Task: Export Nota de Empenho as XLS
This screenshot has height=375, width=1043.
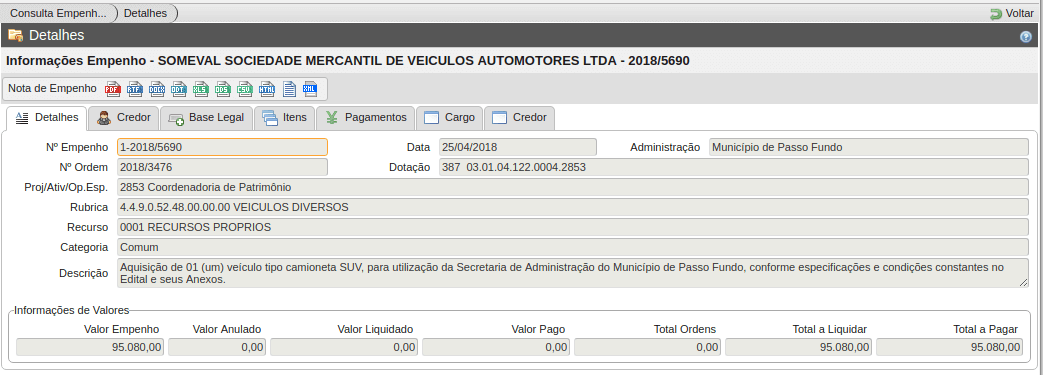Action: [200, 88]
